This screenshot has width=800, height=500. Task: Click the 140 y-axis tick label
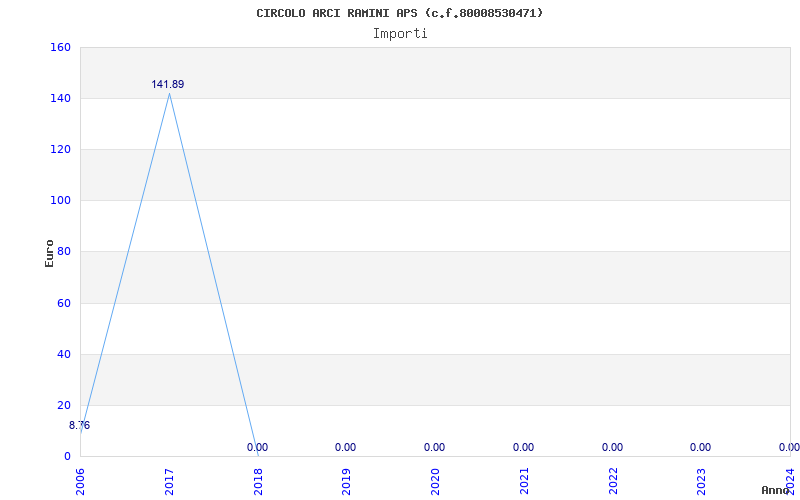point(60,98)
